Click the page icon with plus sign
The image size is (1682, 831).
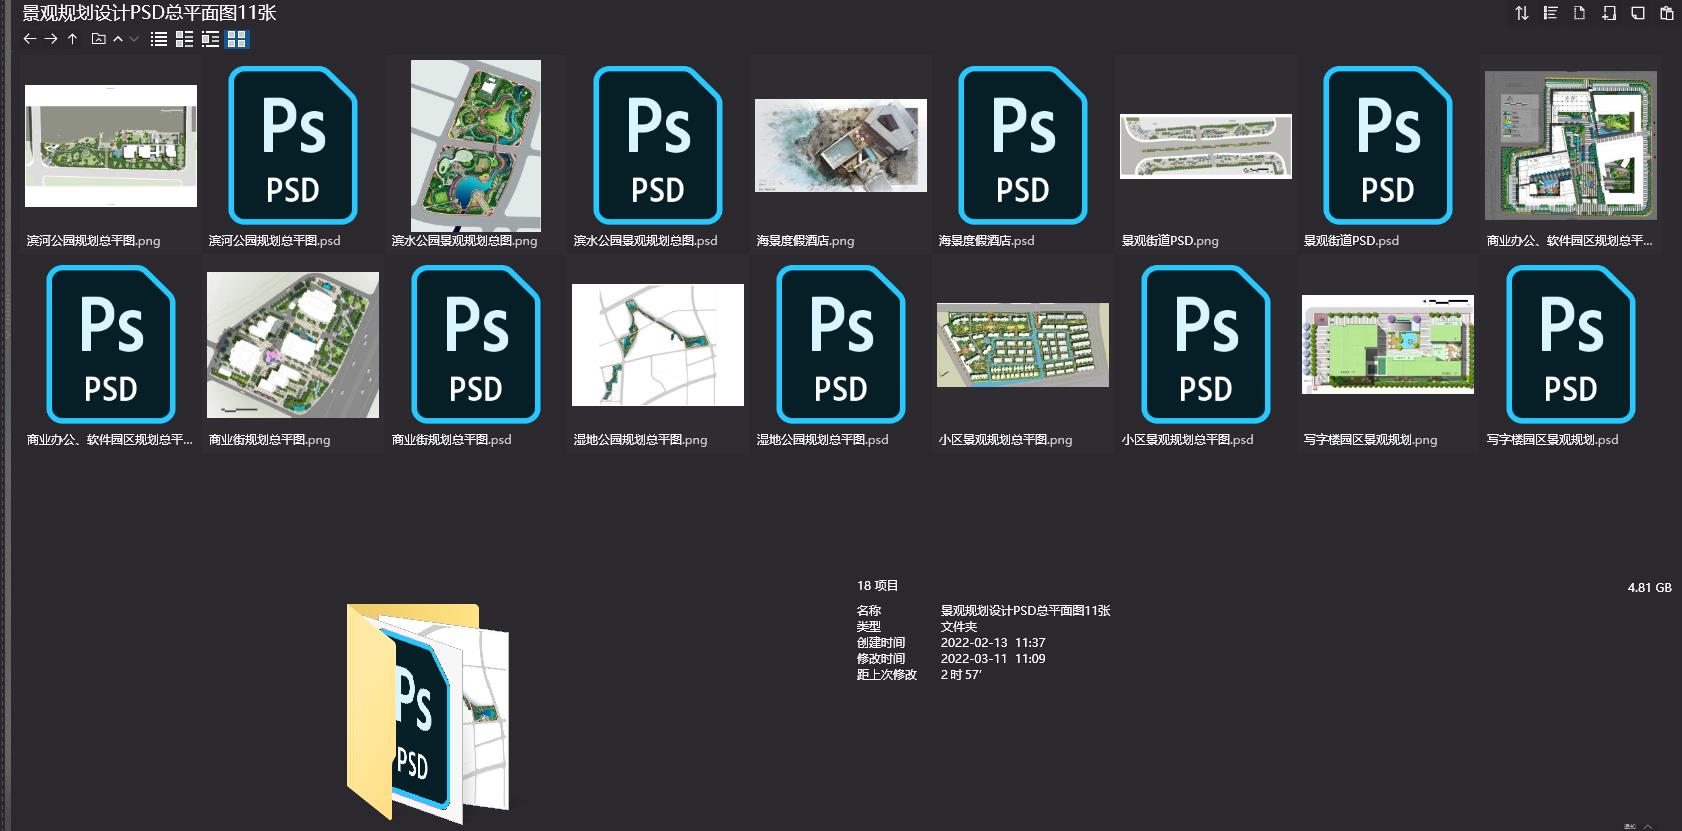(1608, 13)
